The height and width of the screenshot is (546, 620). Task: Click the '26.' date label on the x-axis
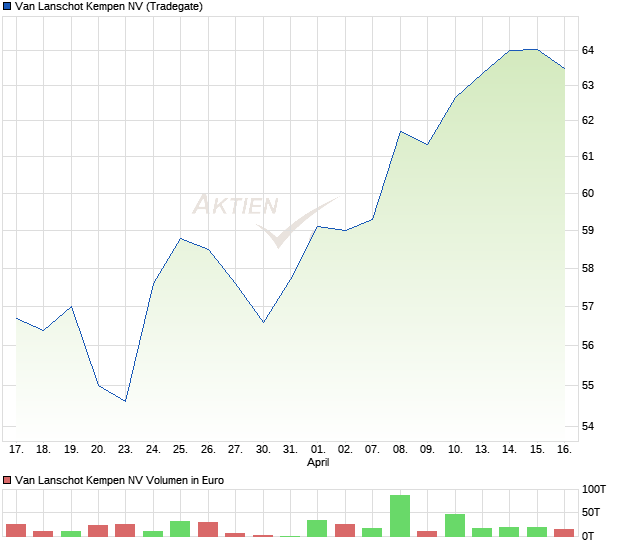pos(208,450)
